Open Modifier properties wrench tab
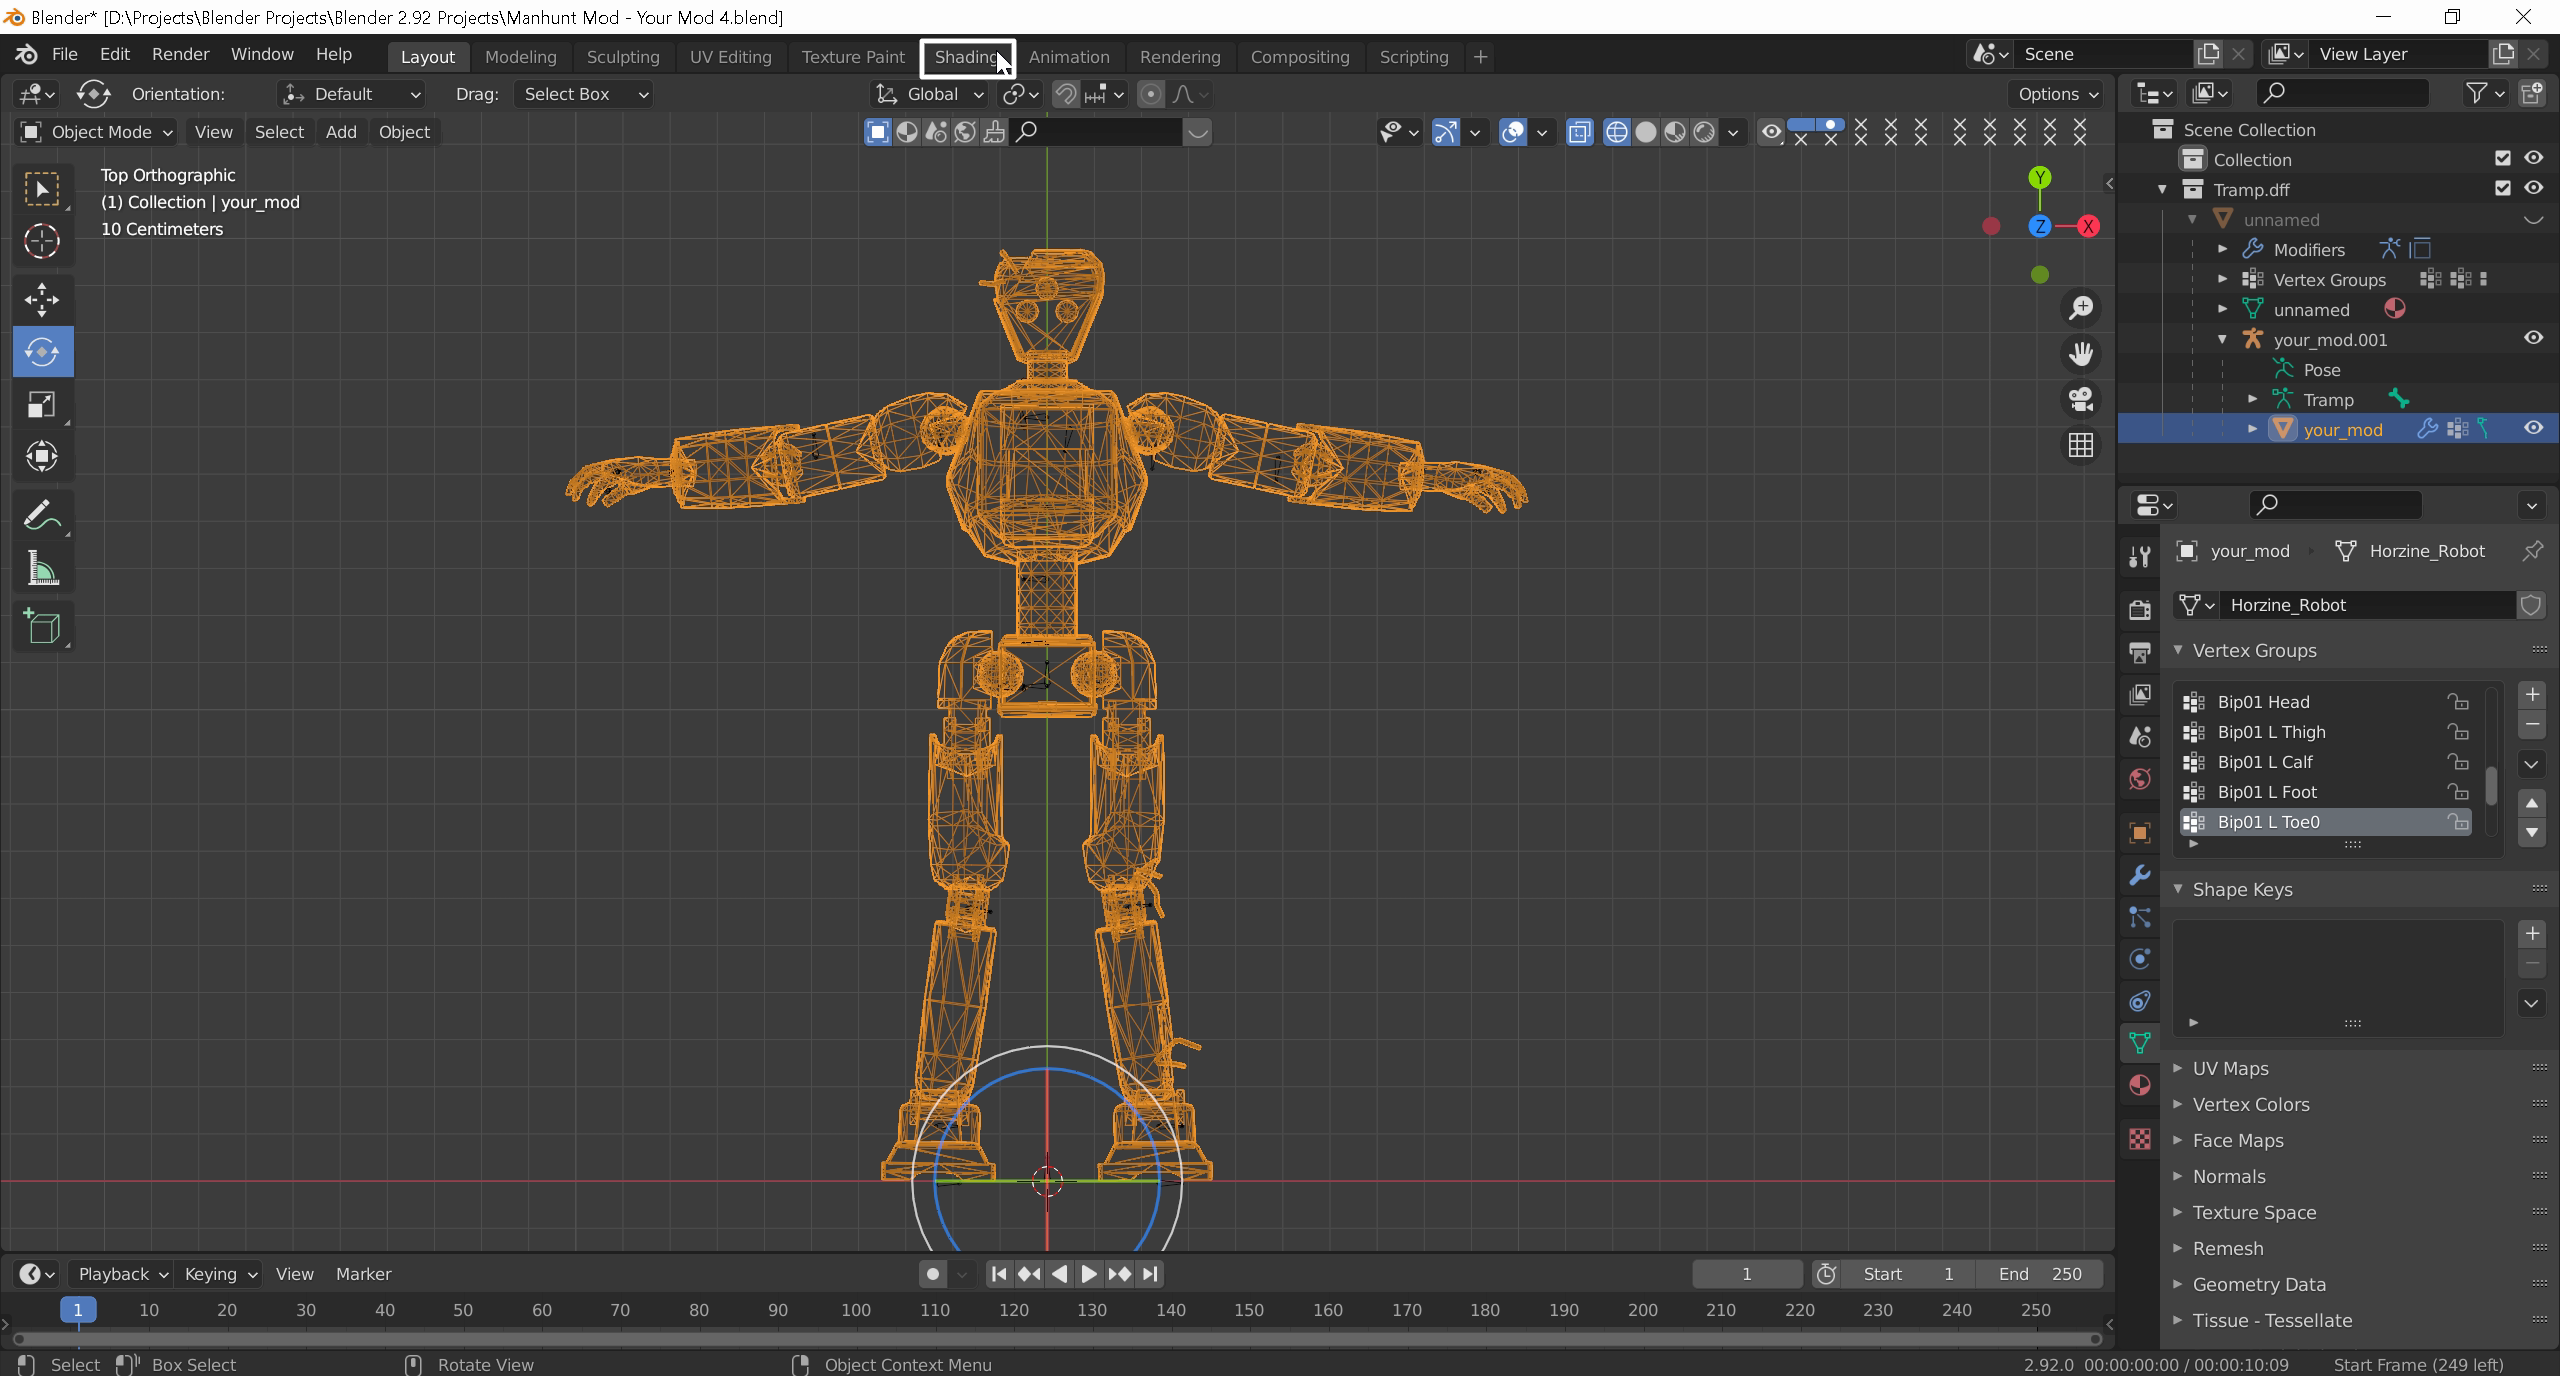Image resolution: width=2560 pixels, height=1376 pixels. (2139, 875)
